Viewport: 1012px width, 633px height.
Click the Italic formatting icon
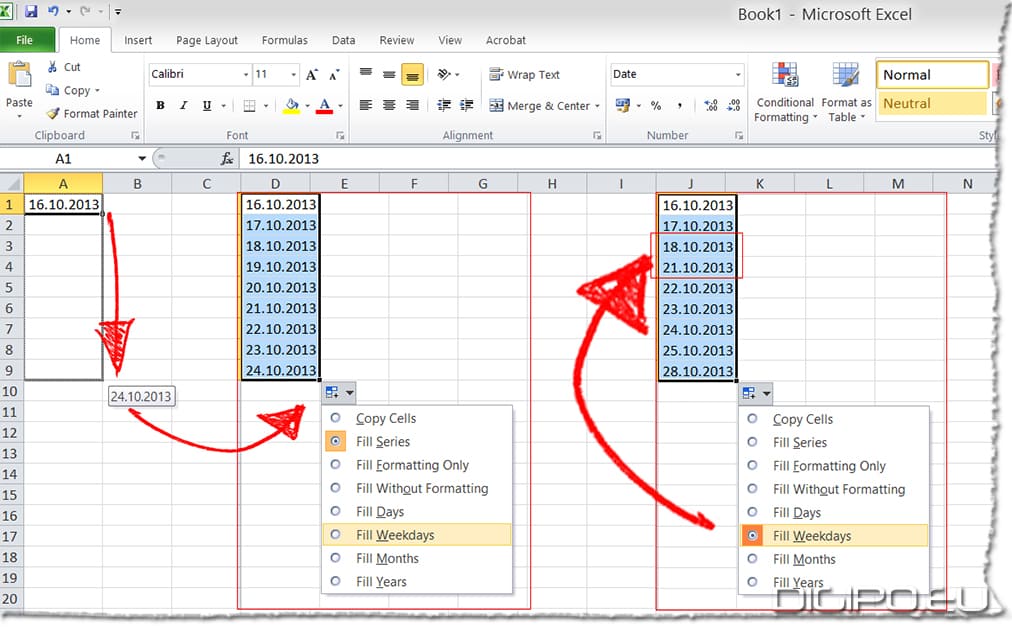tap(184, 106)
